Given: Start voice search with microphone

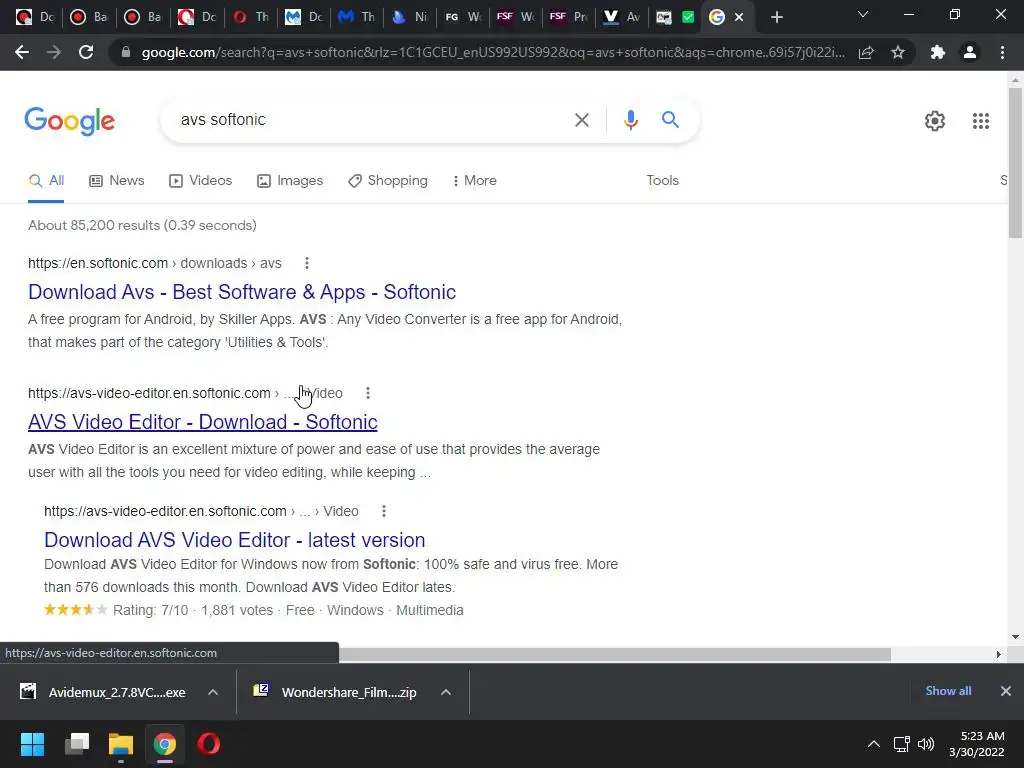Looking at the screenshot, I should [x=630, y=120].
